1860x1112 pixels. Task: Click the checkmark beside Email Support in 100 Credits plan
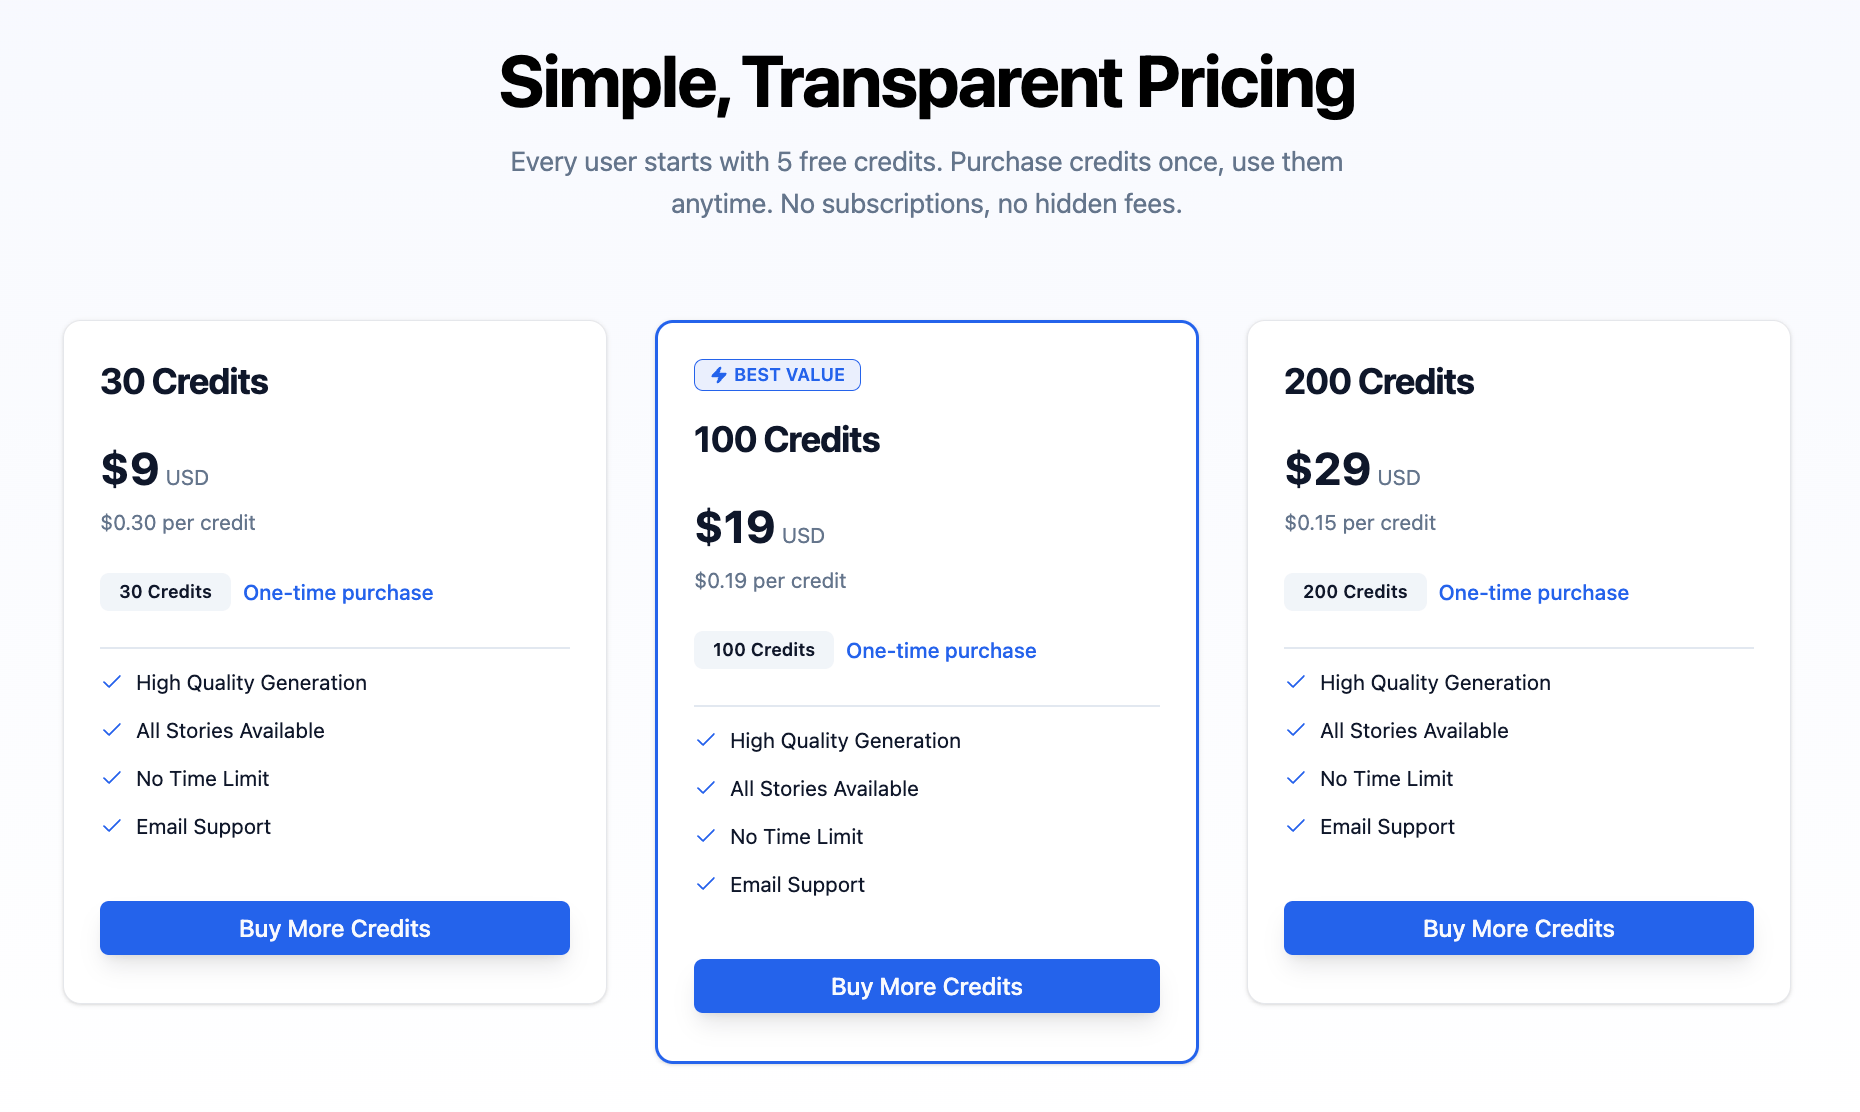pos(706,884)
